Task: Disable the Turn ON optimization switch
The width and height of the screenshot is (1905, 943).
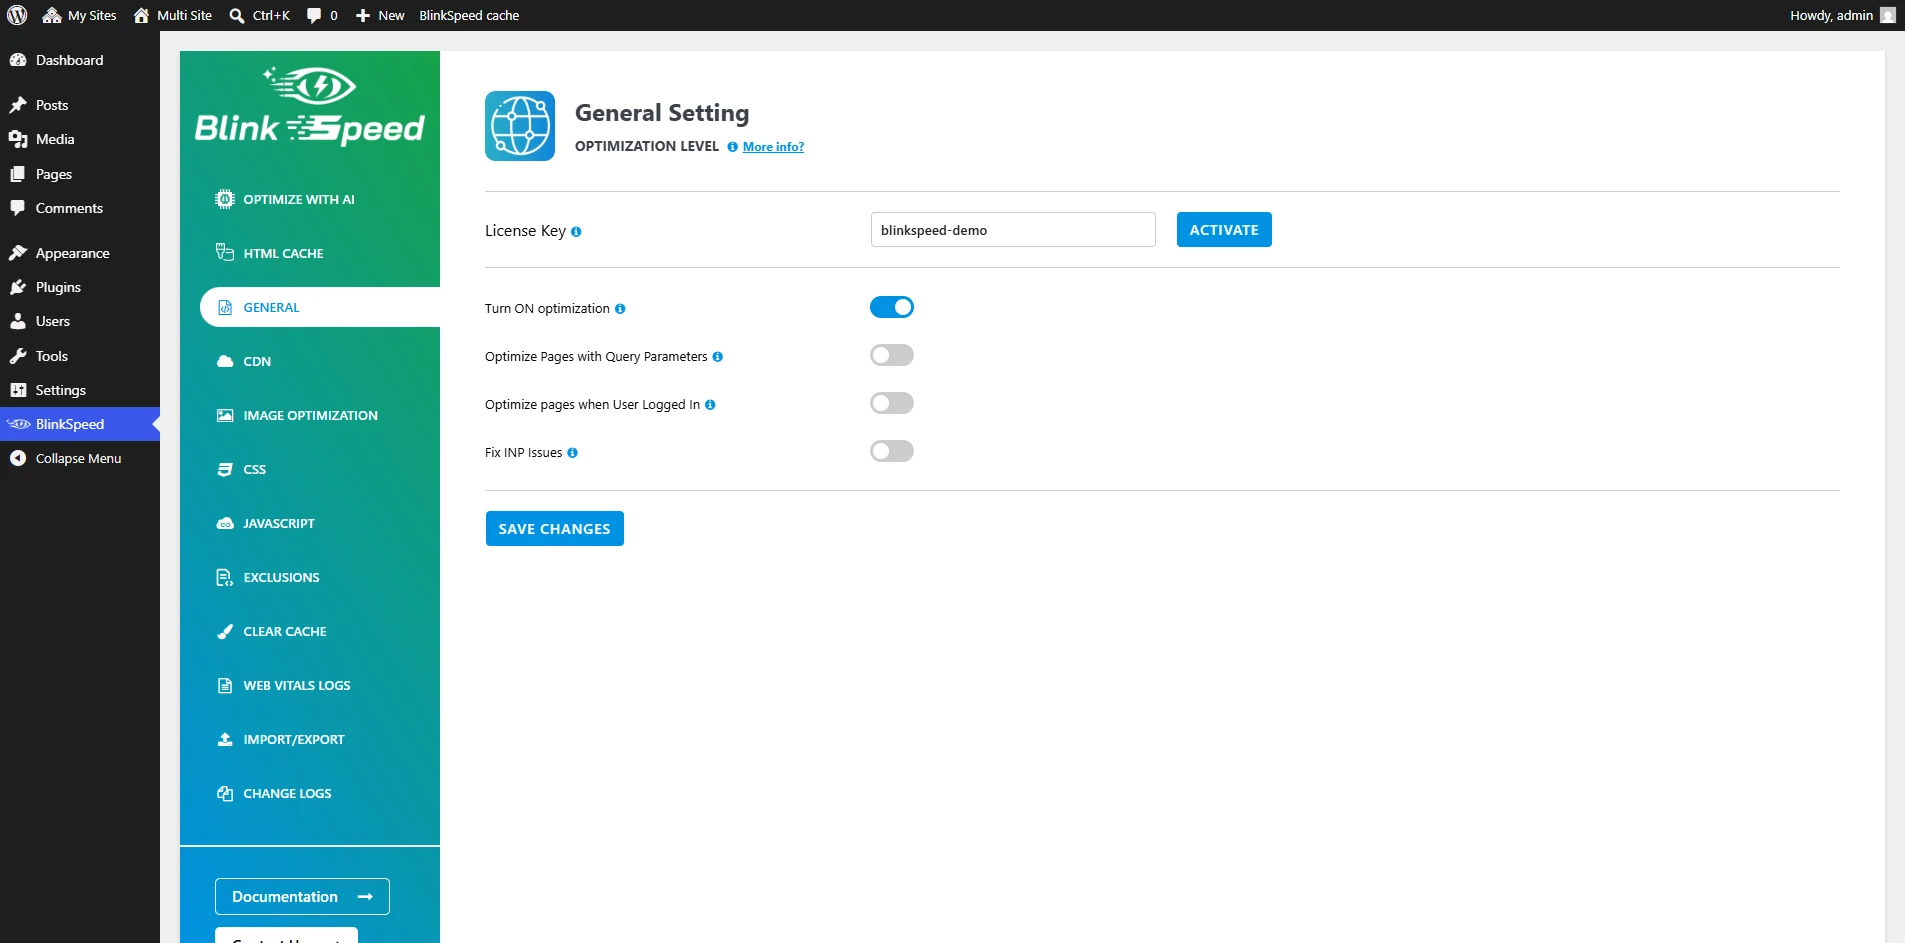Action: [892, 307]
